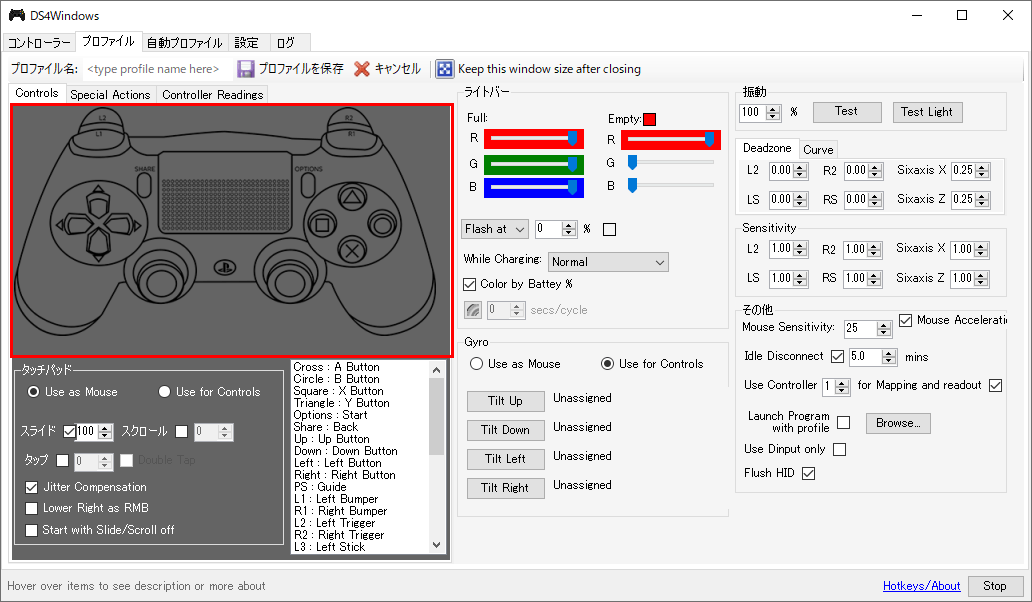1032x602 pixels.
Task: Enable Use Dinput only checkbox
Action: click(x=839, y=449)
